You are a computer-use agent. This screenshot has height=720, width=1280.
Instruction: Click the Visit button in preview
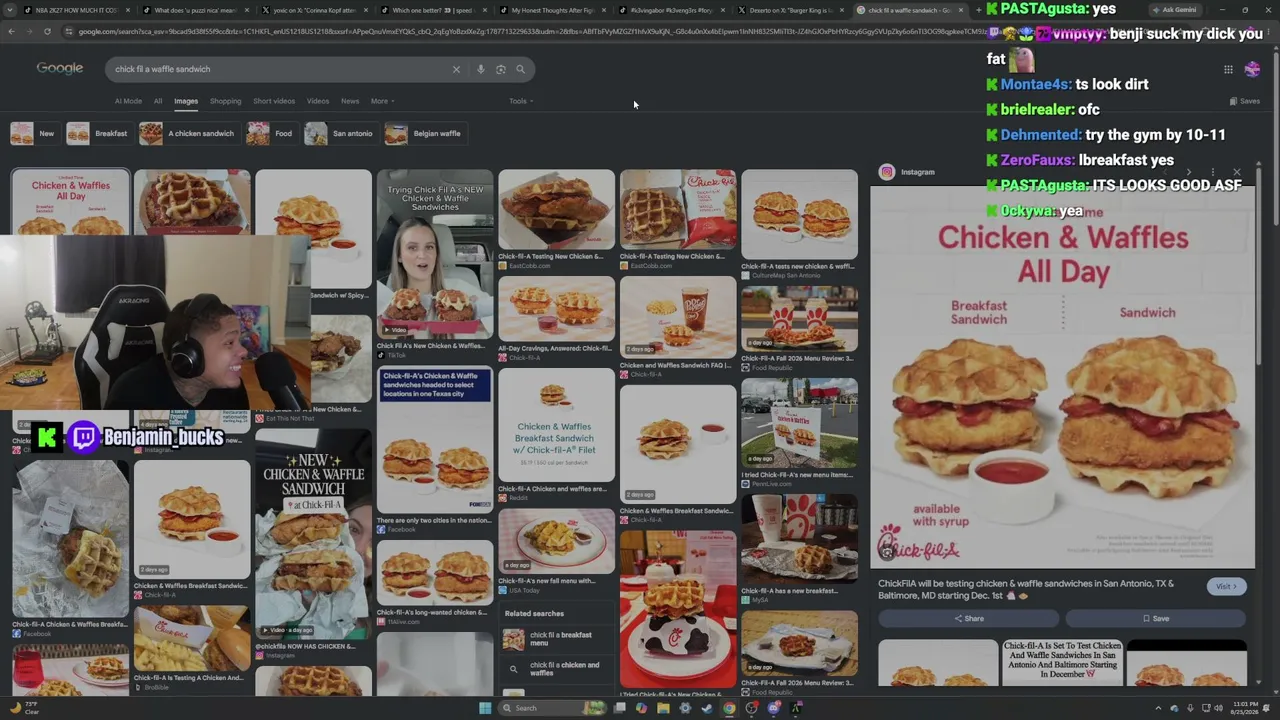(x=1226, y=587)
